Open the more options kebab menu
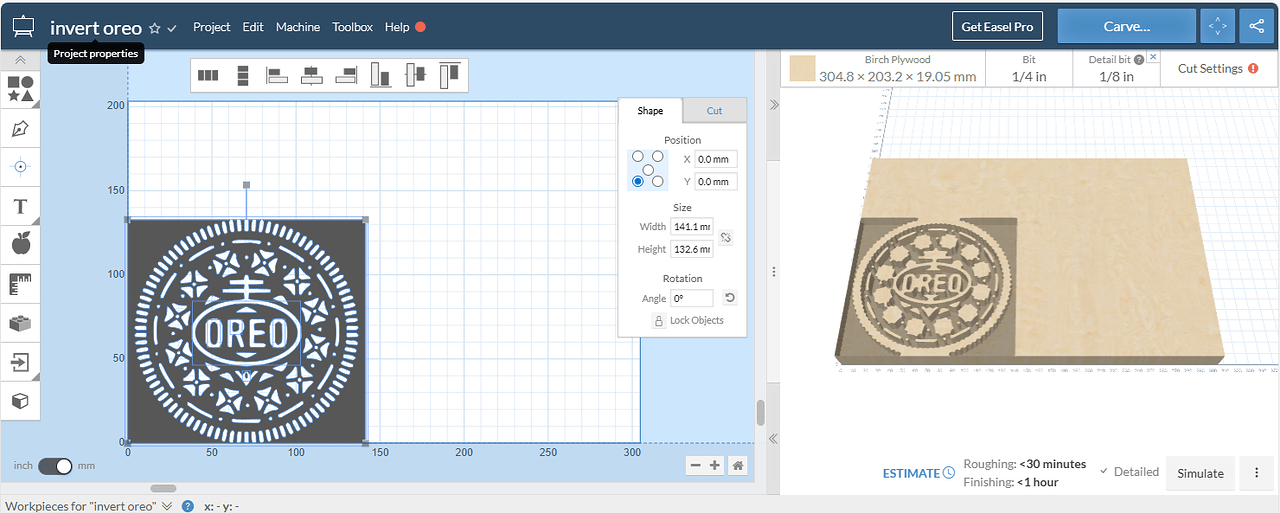1280x513 pixels. (x=1255, y=473)
